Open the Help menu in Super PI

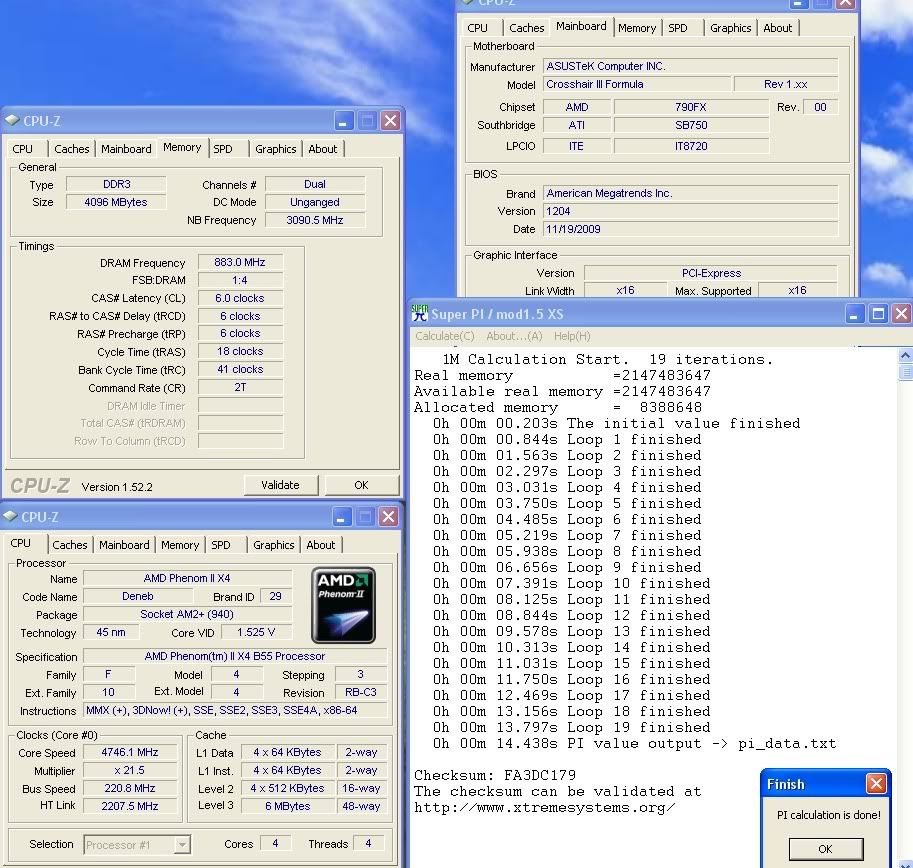pos(572,336)
